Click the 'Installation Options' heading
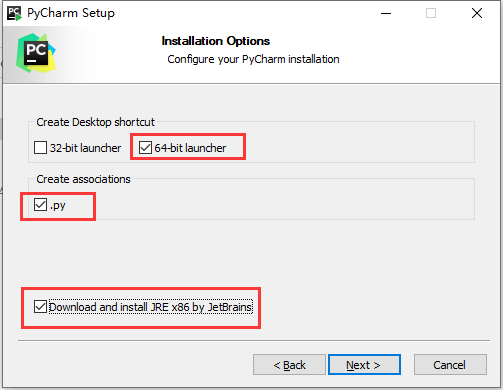The height and width of the screenshot is (390, 503). [x=216, y=41]
